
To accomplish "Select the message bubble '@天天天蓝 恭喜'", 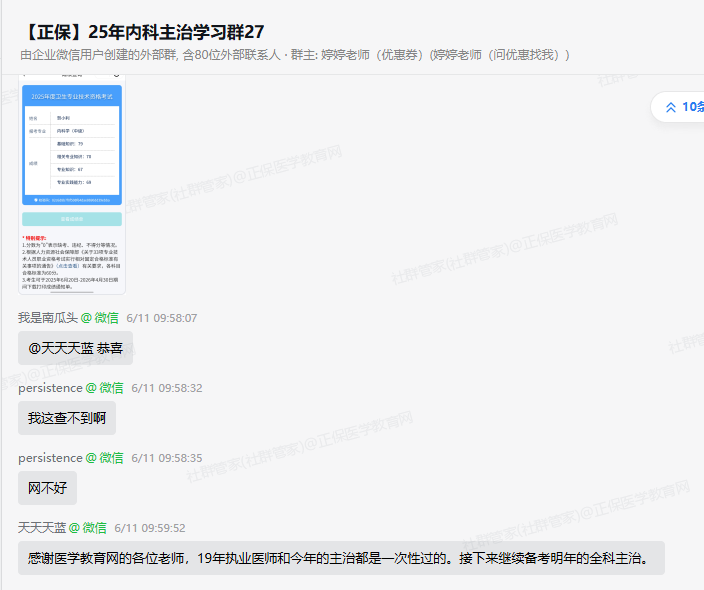I will pyautogui.click(x=75, y=348).
